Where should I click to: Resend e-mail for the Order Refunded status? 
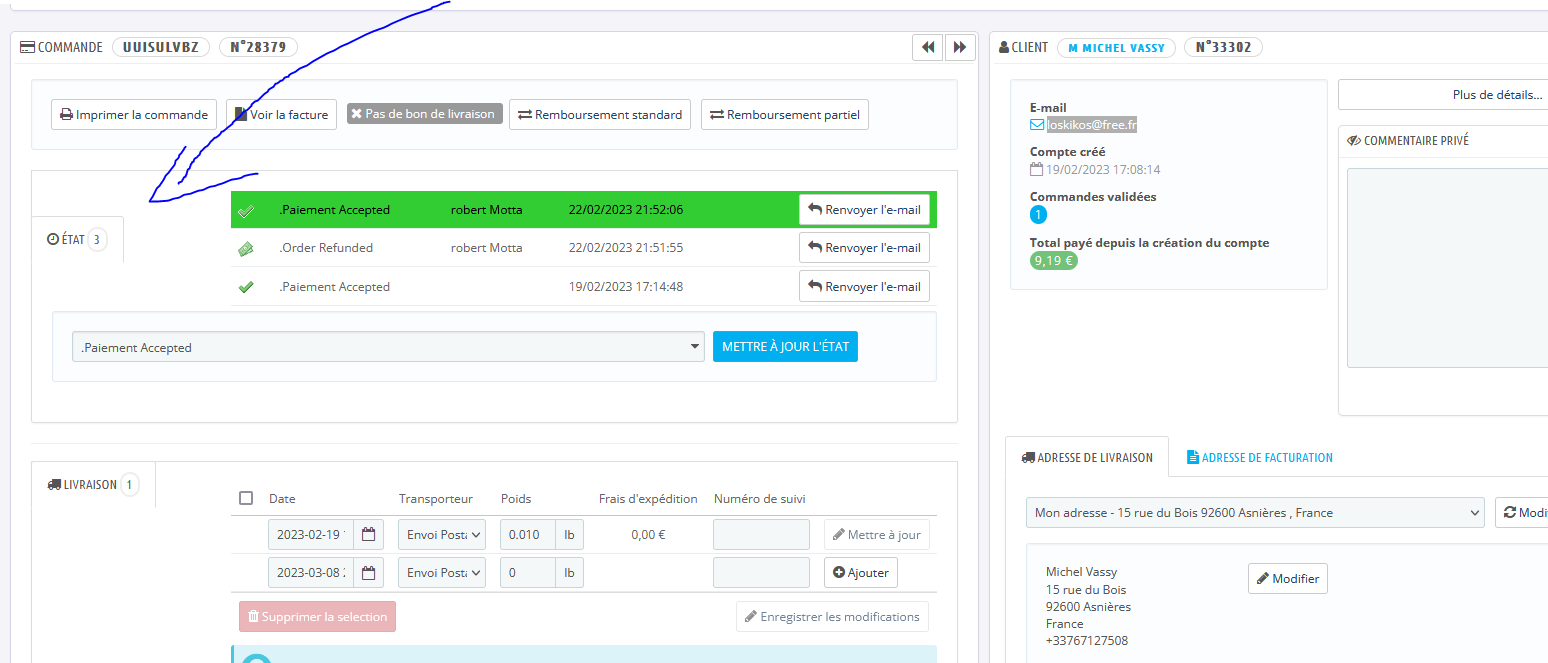[x=864, y=248]
